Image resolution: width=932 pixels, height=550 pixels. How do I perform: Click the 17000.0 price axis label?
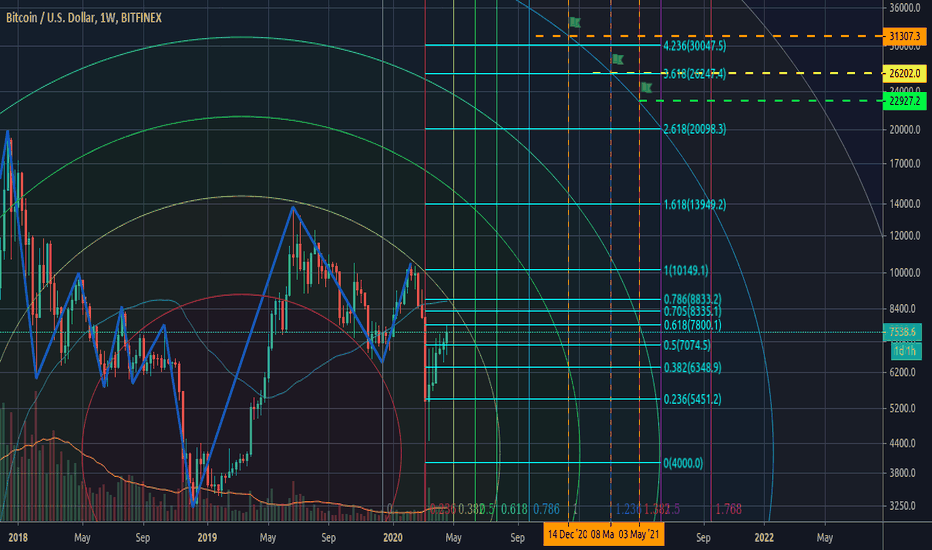(x=905, y=164)
